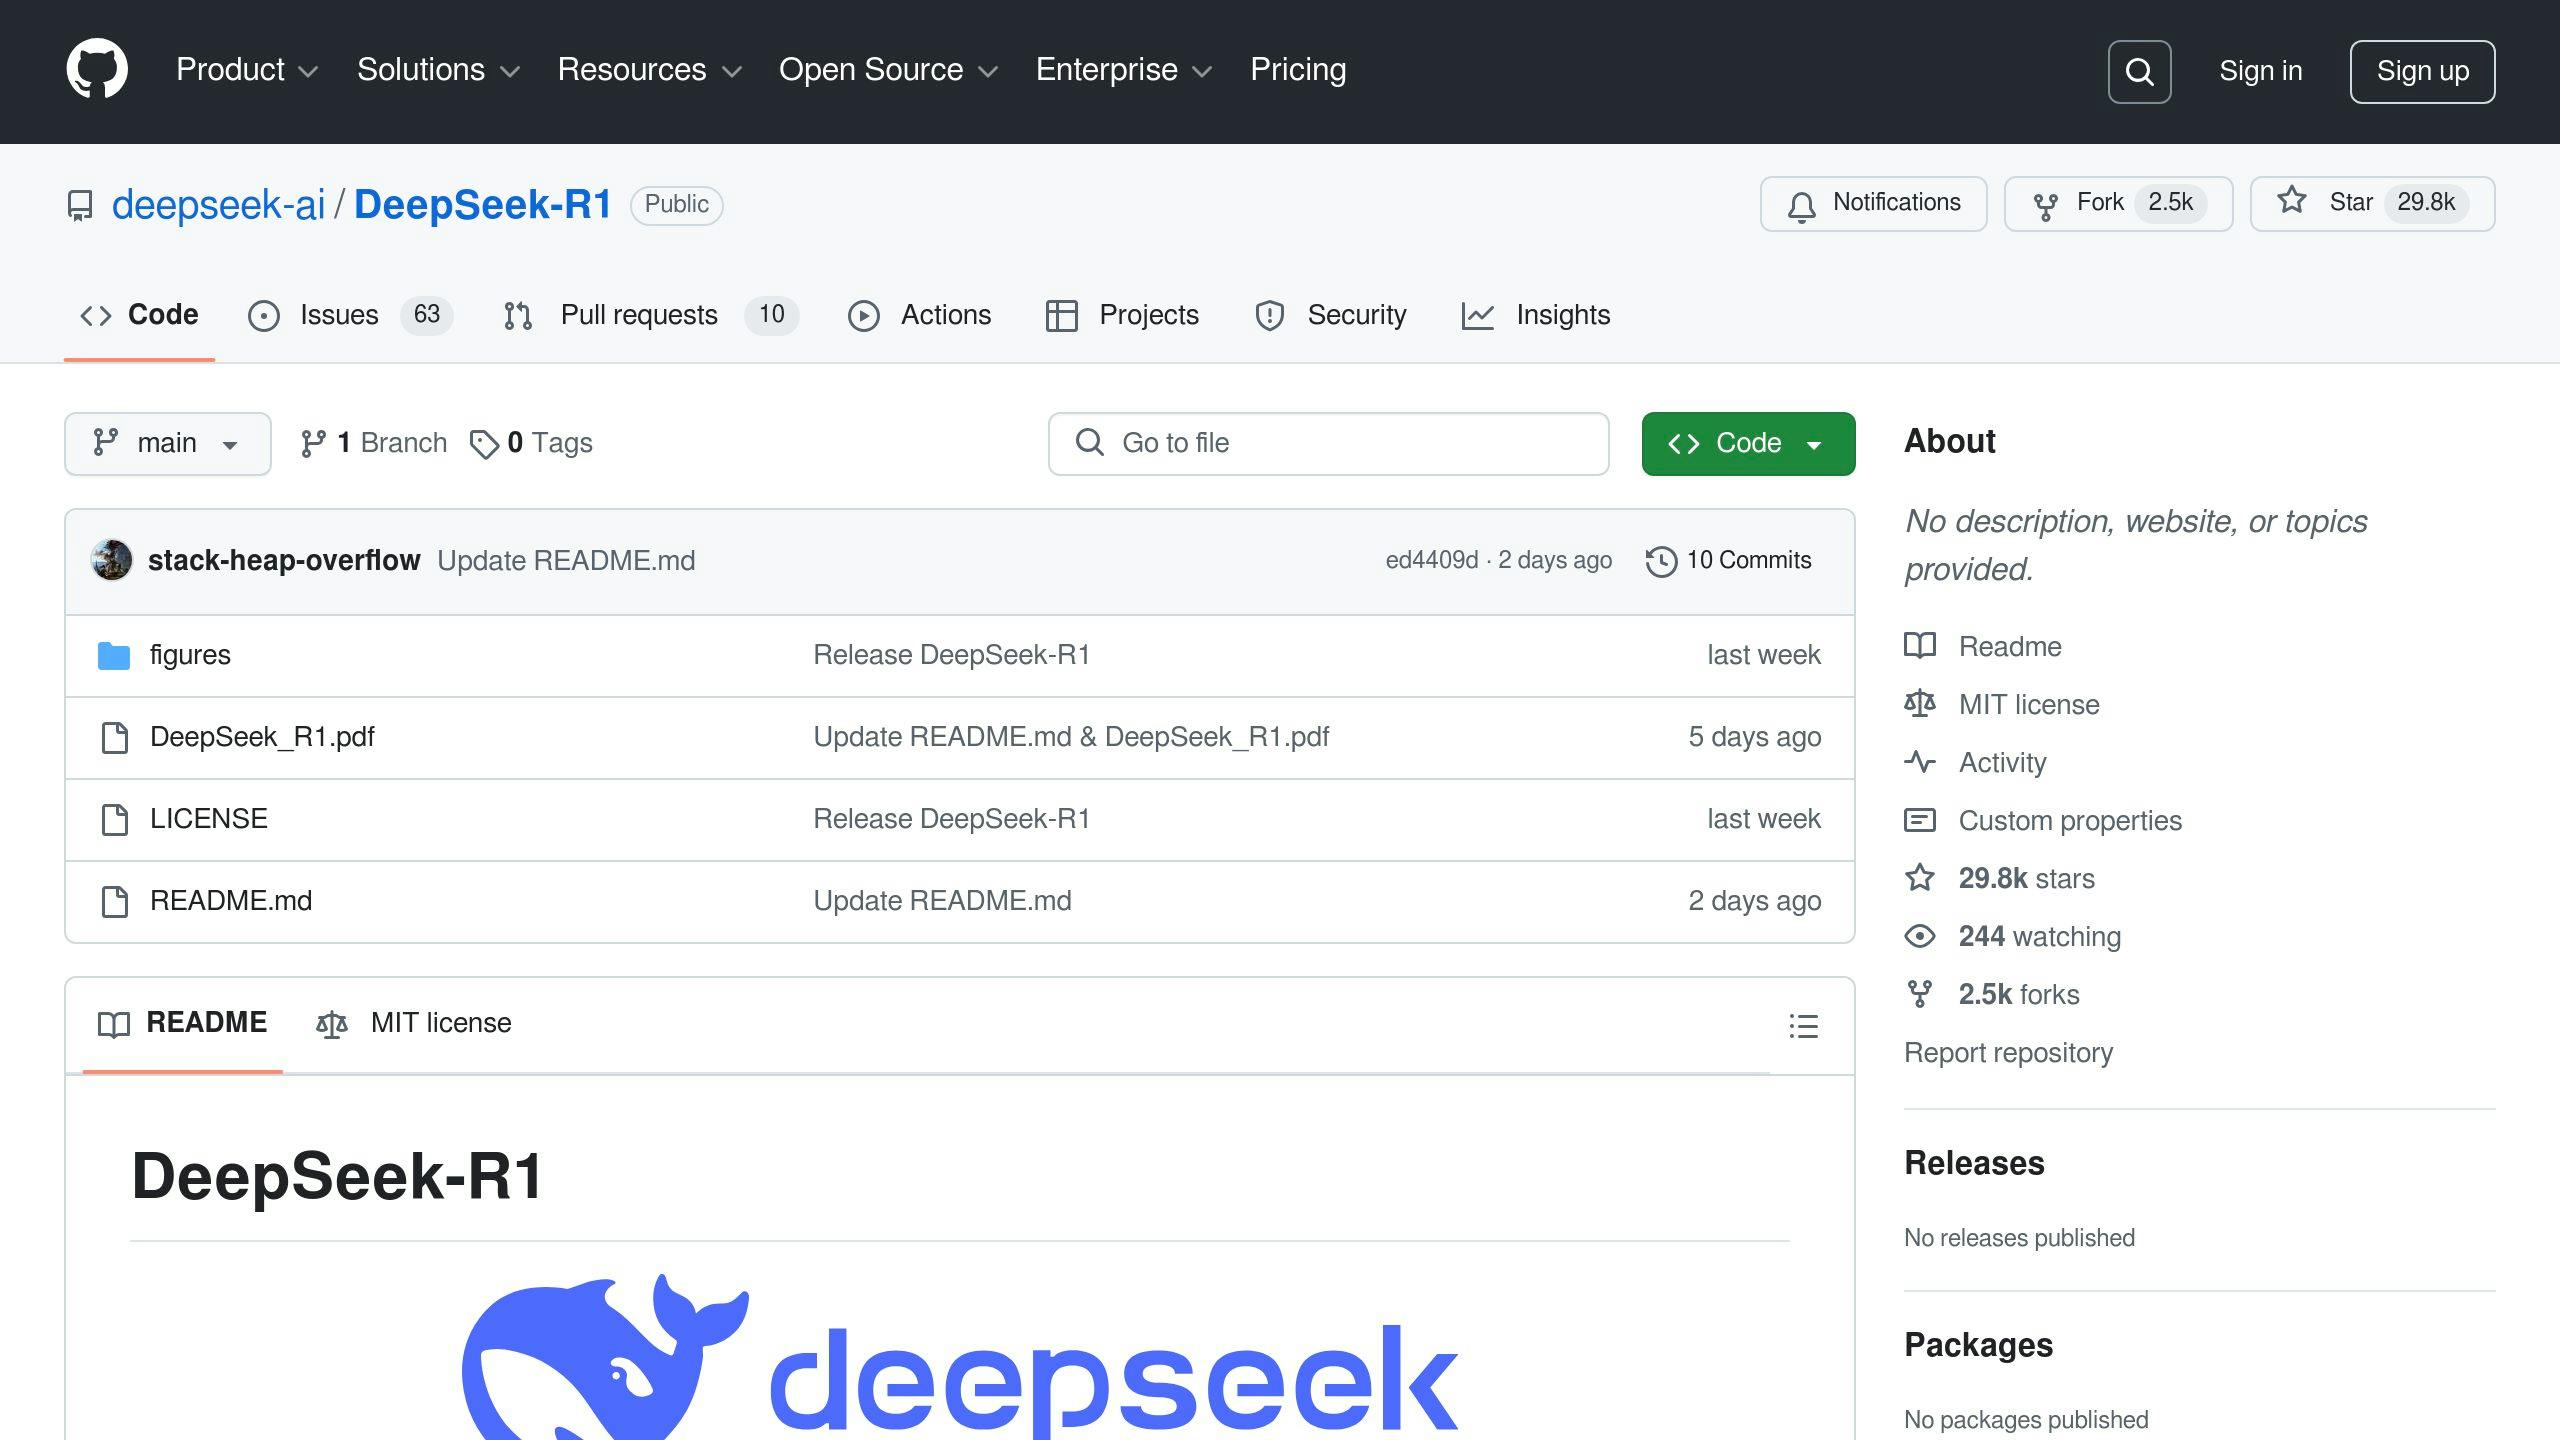Click the stack-heap-overflow avatar image
2560x1440 pixels.
[x=111, y=560]
